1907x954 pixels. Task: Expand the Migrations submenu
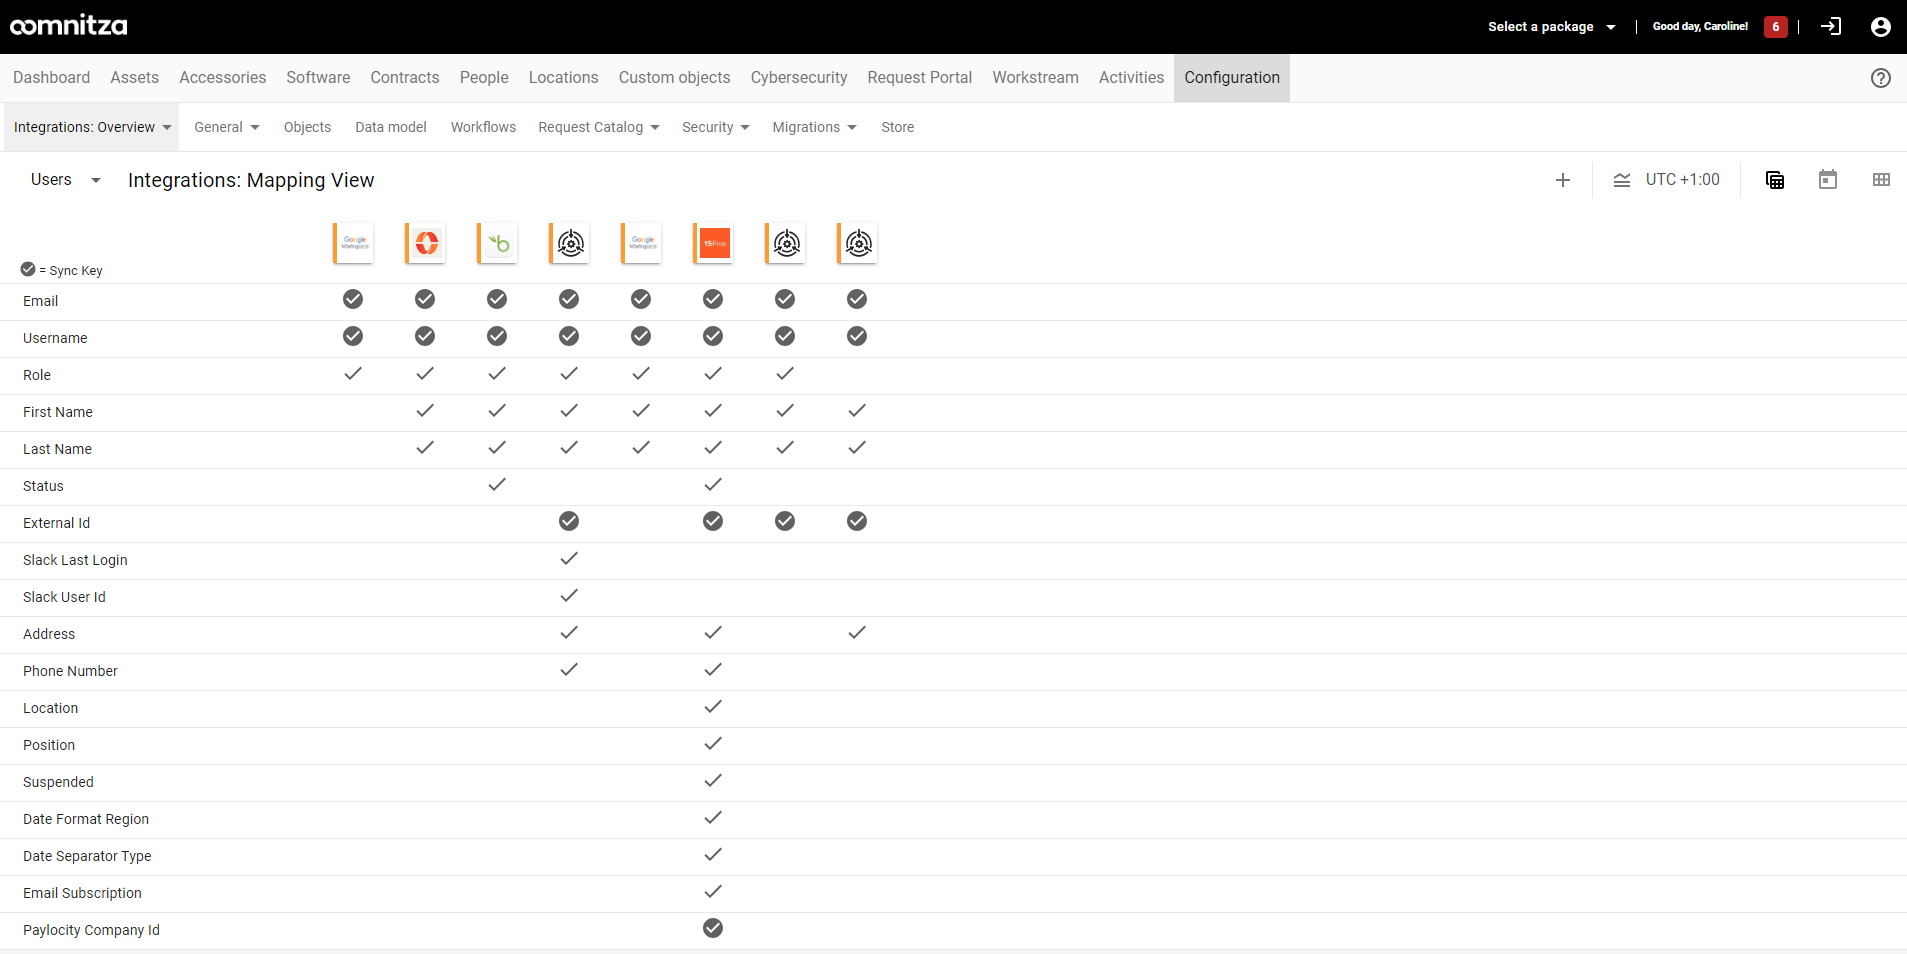[814, 127]
